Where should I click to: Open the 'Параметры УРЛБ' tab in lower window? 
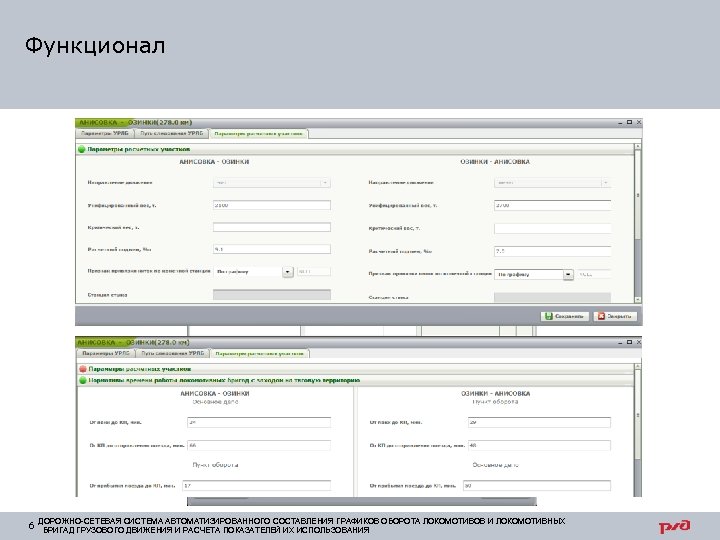point(106,354)
